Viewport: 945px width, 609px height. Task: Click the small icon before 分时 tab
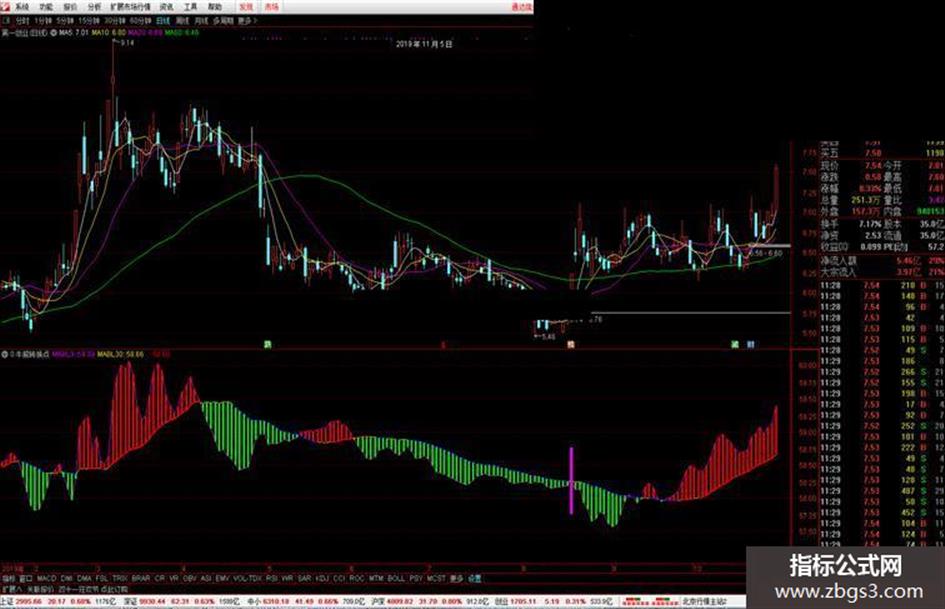pos(7,21)
